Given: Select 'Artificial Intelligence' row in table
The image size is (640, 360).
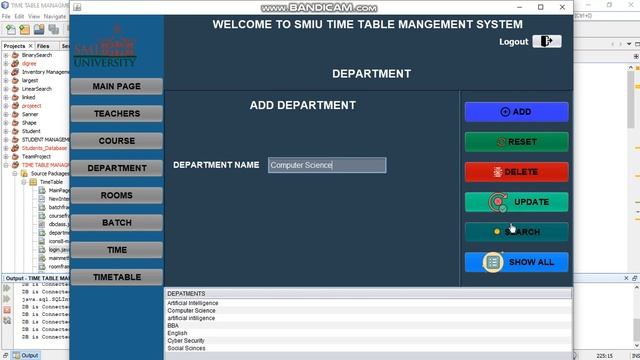Looking at the screenshot, I should tap(367, 303).
